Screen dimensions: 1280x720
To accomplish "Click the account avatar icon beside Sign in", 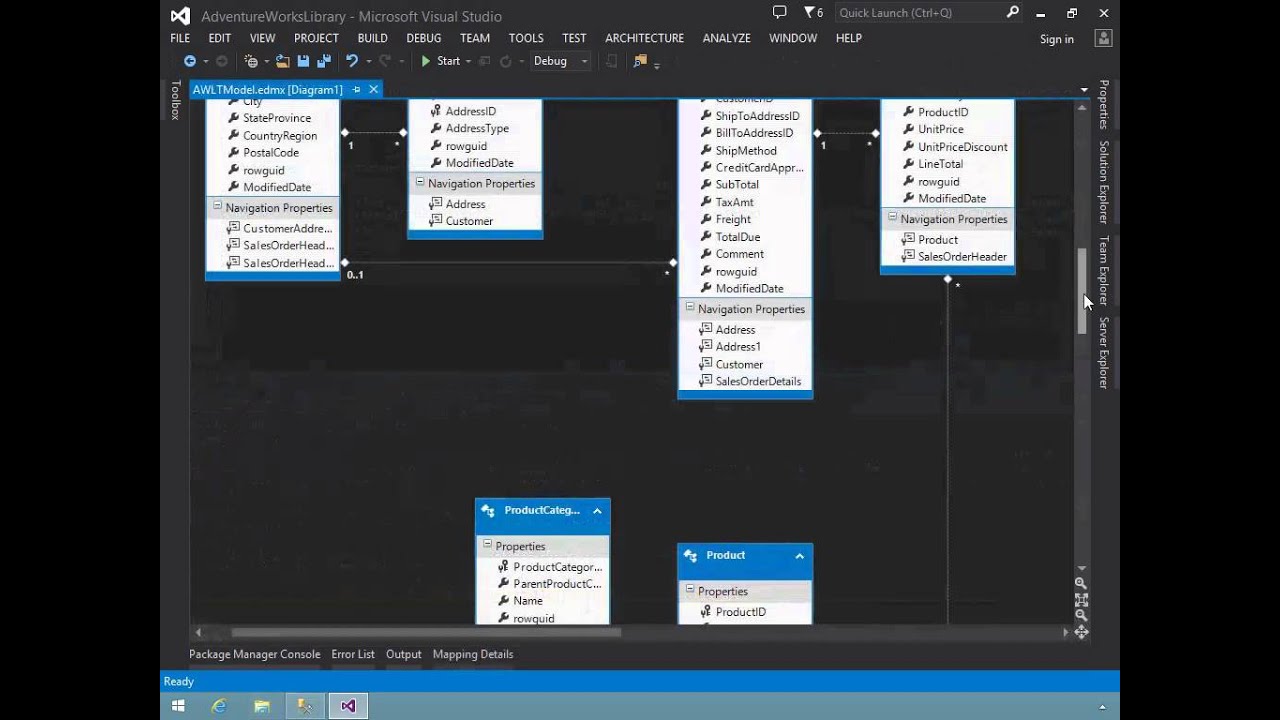I will coord(1103,38).
